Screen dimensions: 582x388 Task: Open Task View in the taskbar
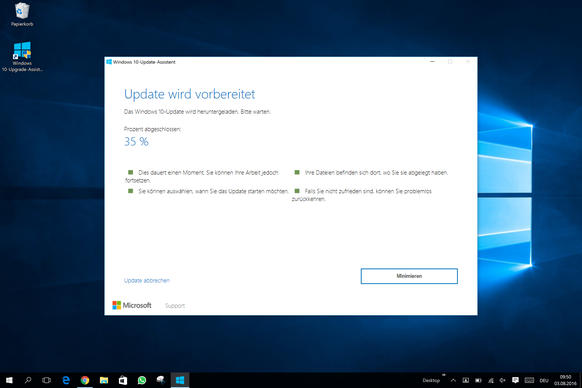tap(46, 380)
